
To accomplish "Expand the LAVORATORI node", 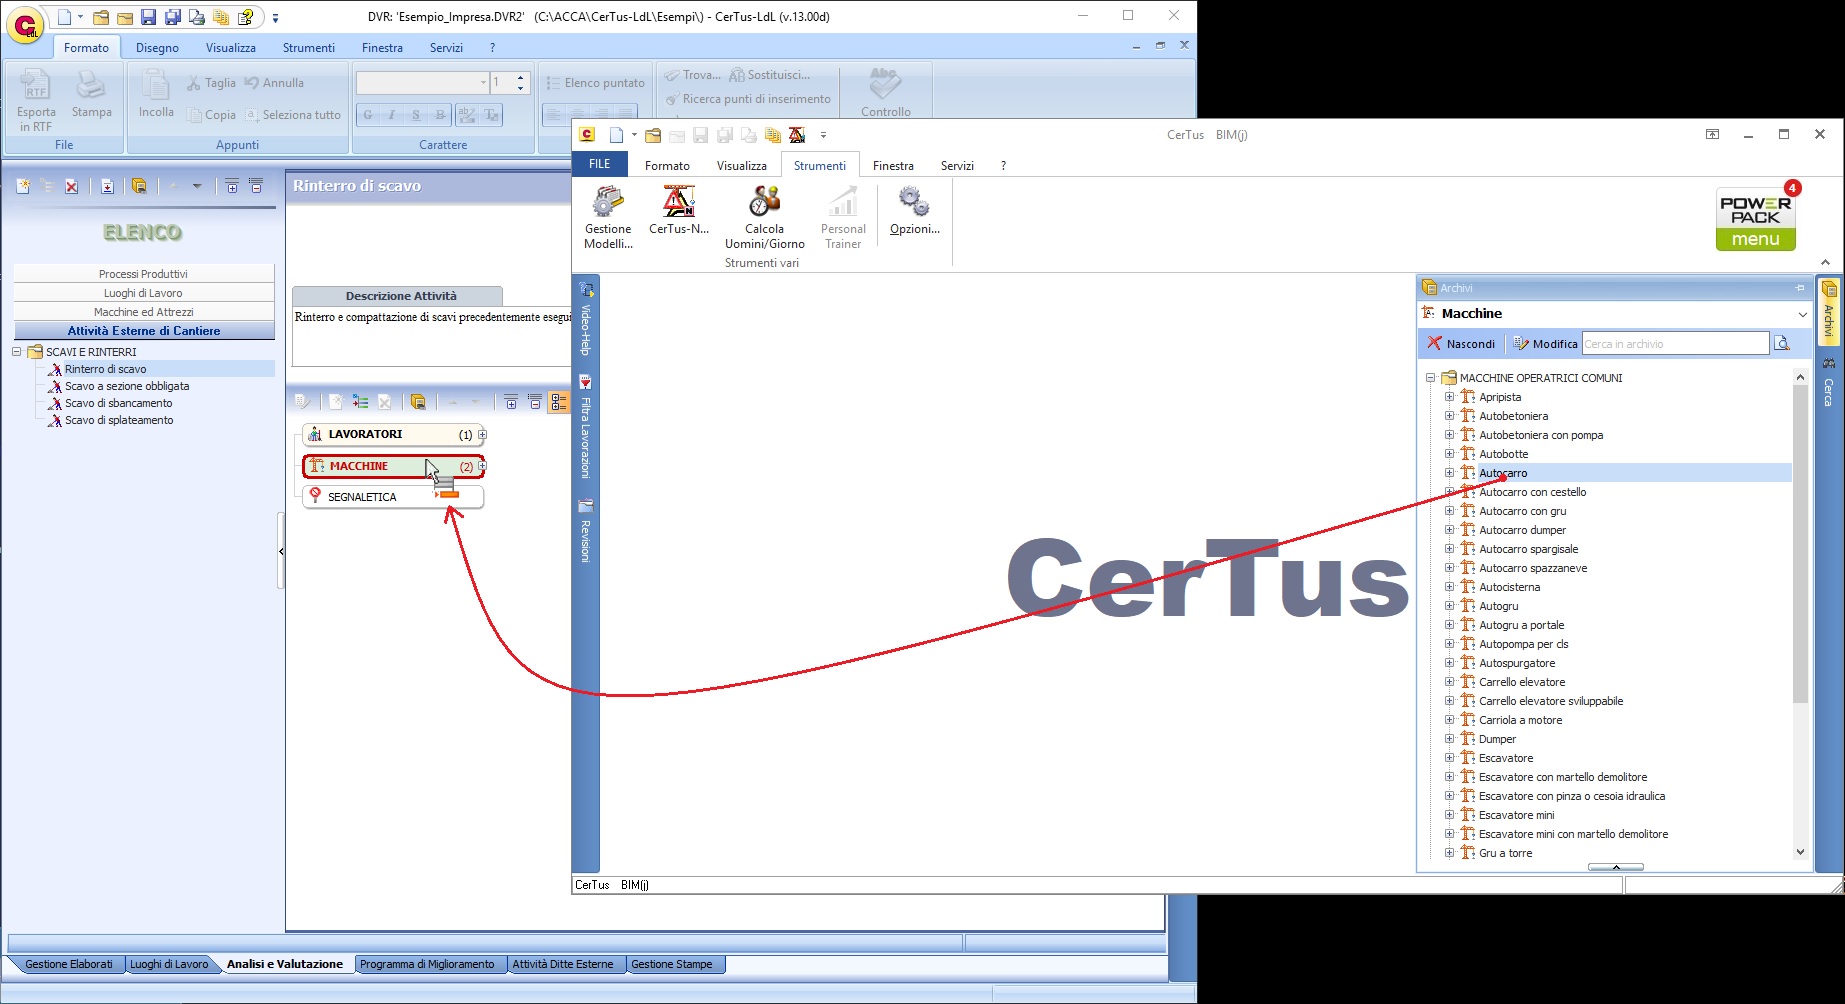I will pyautogui.click(x=482, y=434).
